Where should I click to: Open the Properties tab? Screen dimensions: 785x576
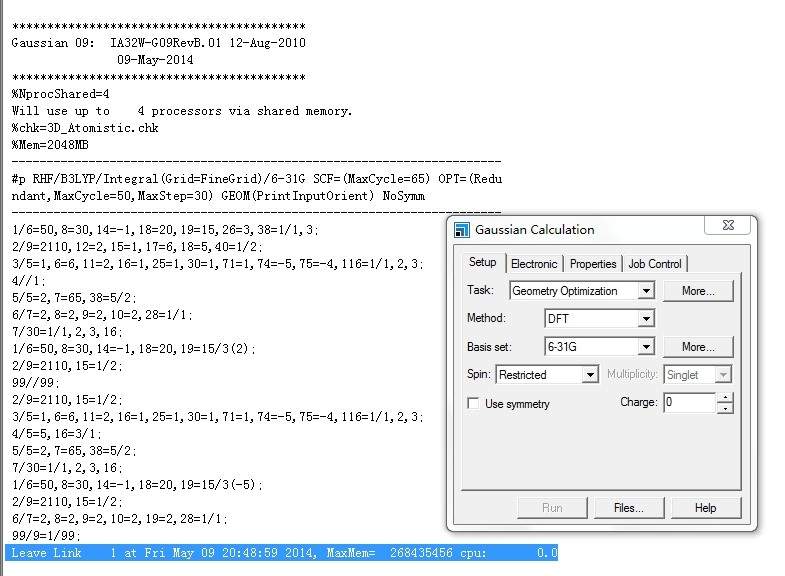pos(593,264)
